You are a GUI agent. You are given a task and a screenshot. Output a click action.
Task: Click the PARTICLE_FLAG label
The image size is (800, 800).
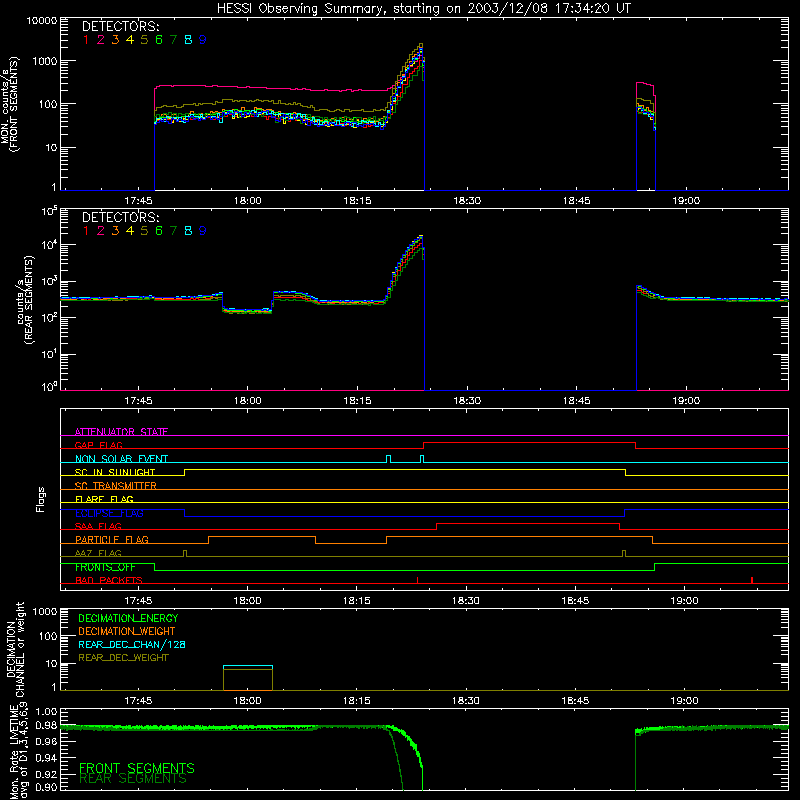[x=112, y=540]
